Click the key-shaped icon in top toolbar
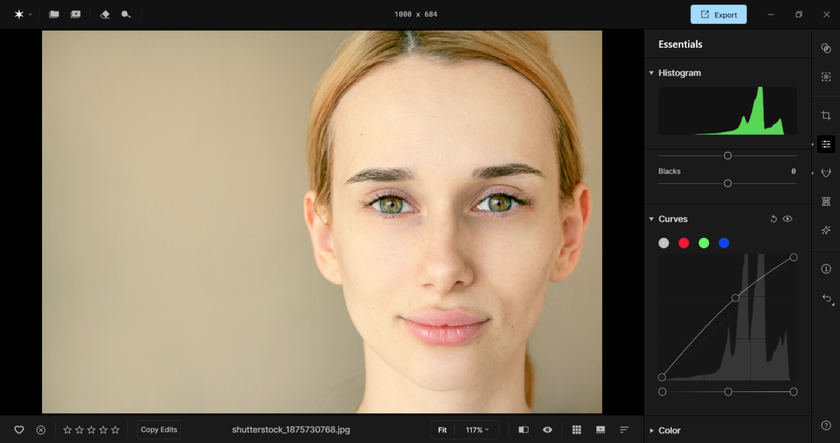 (x=126, y=14)
